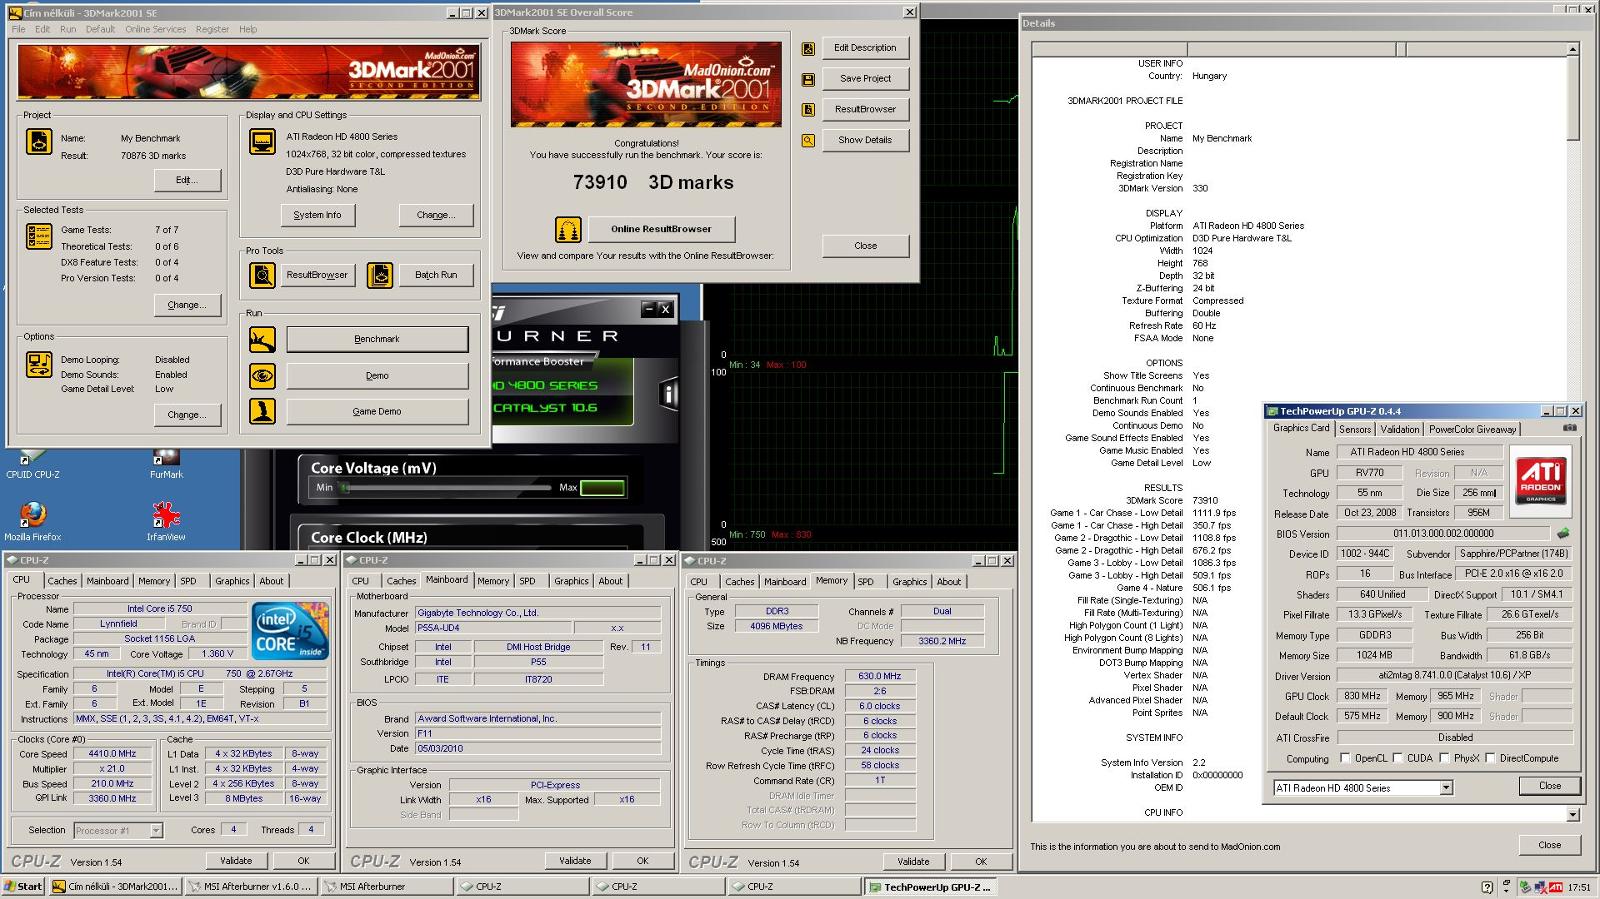Click the System Info button
Viewport: 1600px width, 899px height.
(317, 215)
